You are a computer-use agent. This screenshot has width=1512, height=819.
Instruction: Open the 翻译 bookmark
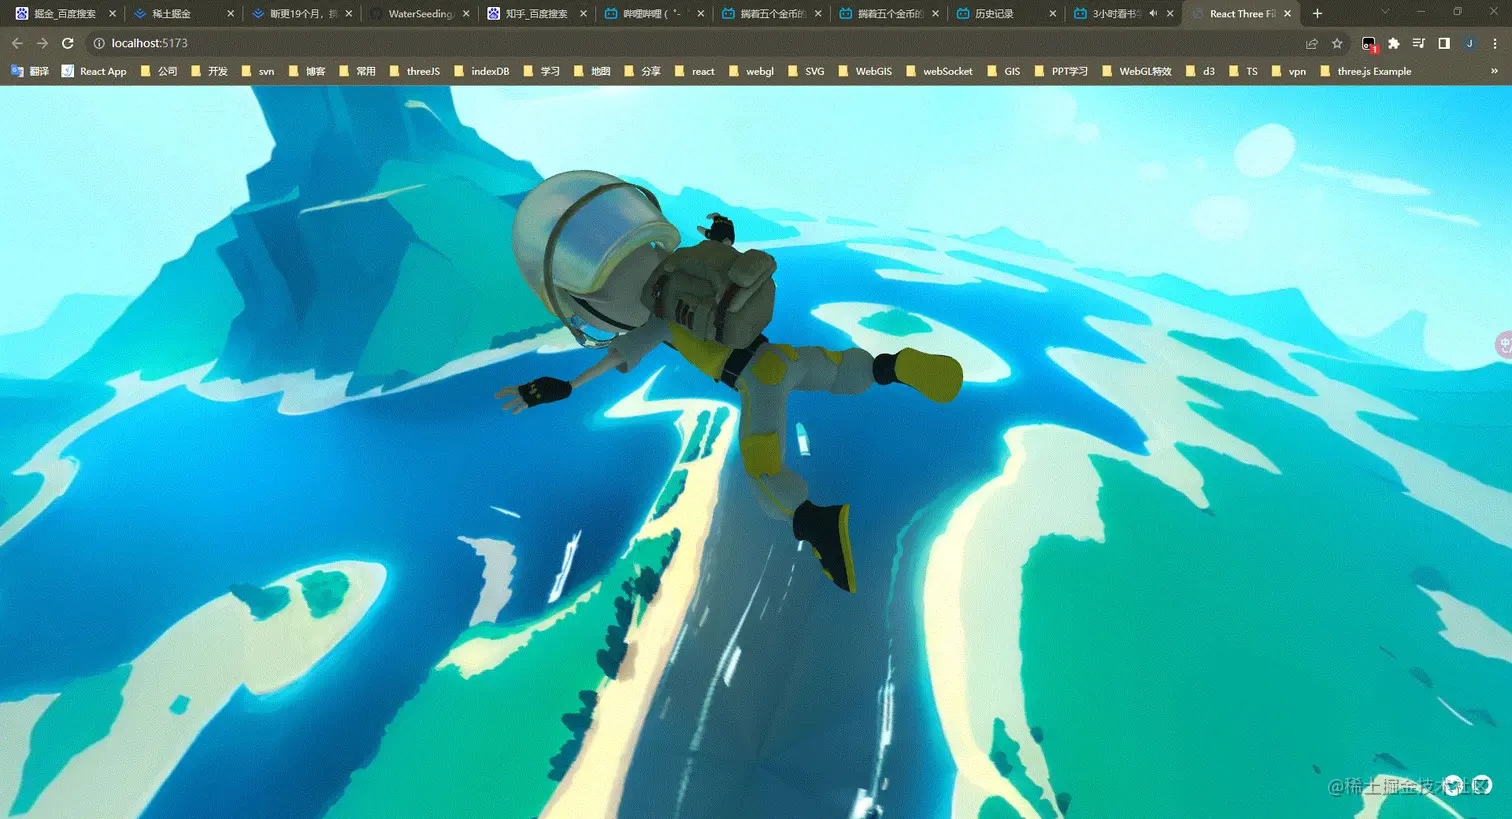pyautogui.click(x=30, y=71)
